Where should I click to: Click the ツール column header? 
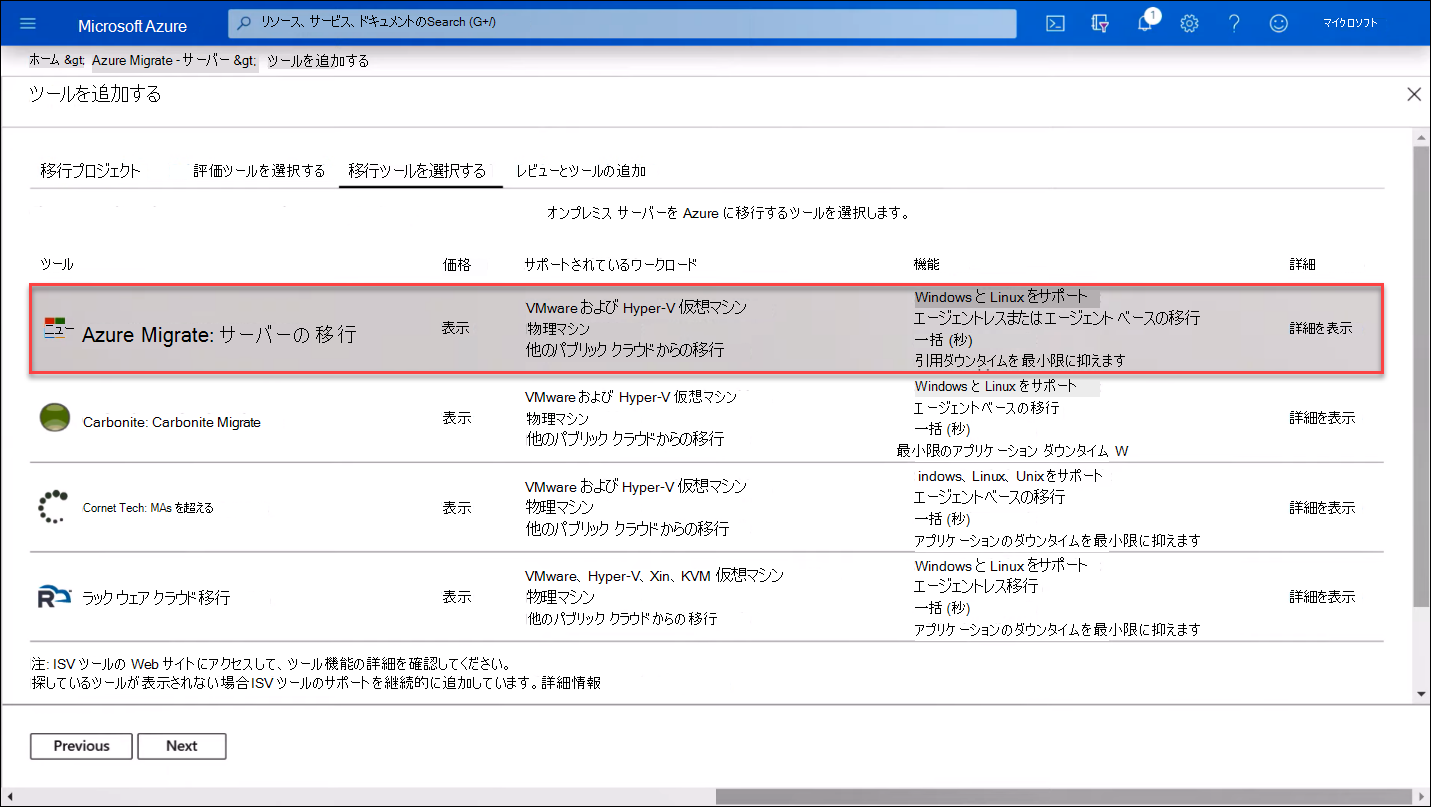(57, 264)
